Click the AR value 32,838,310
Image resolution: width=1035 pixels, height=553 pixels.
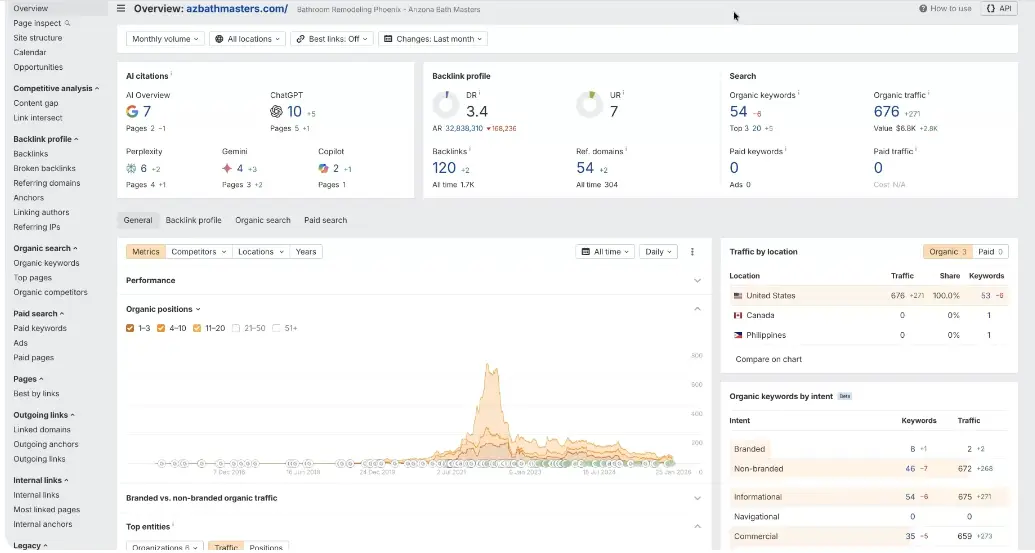point(464,129)
